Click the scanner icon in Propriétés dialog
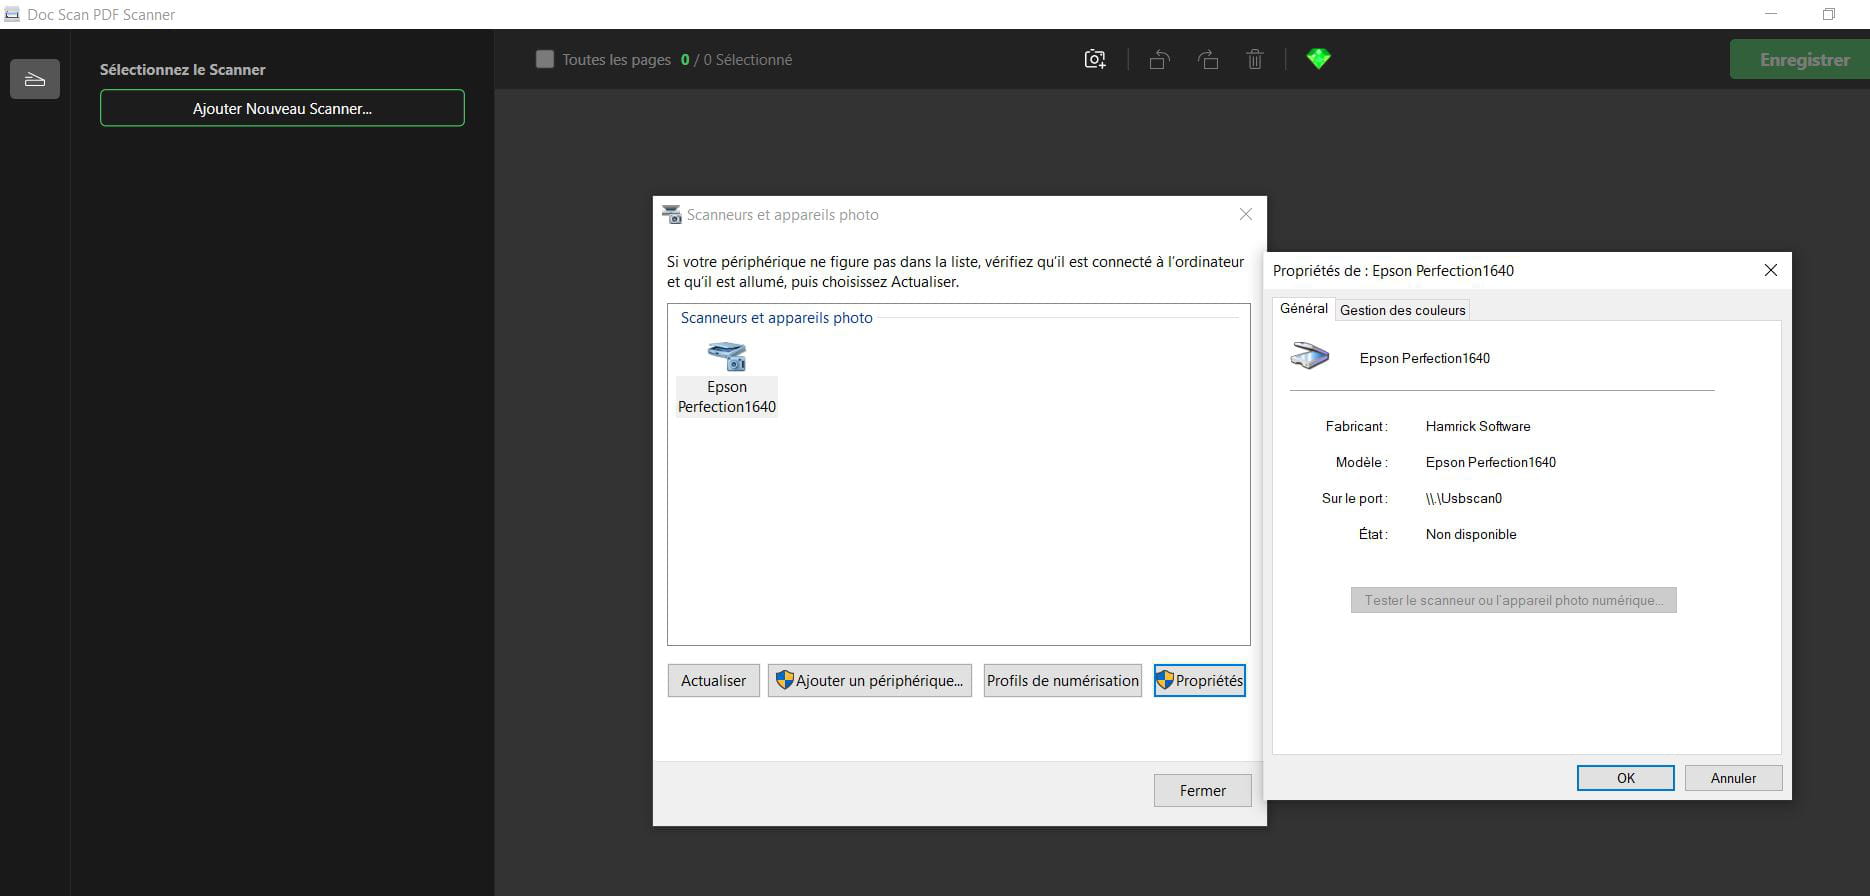Viewport: 1870px width, 896px height. [x=1310, y=356]
